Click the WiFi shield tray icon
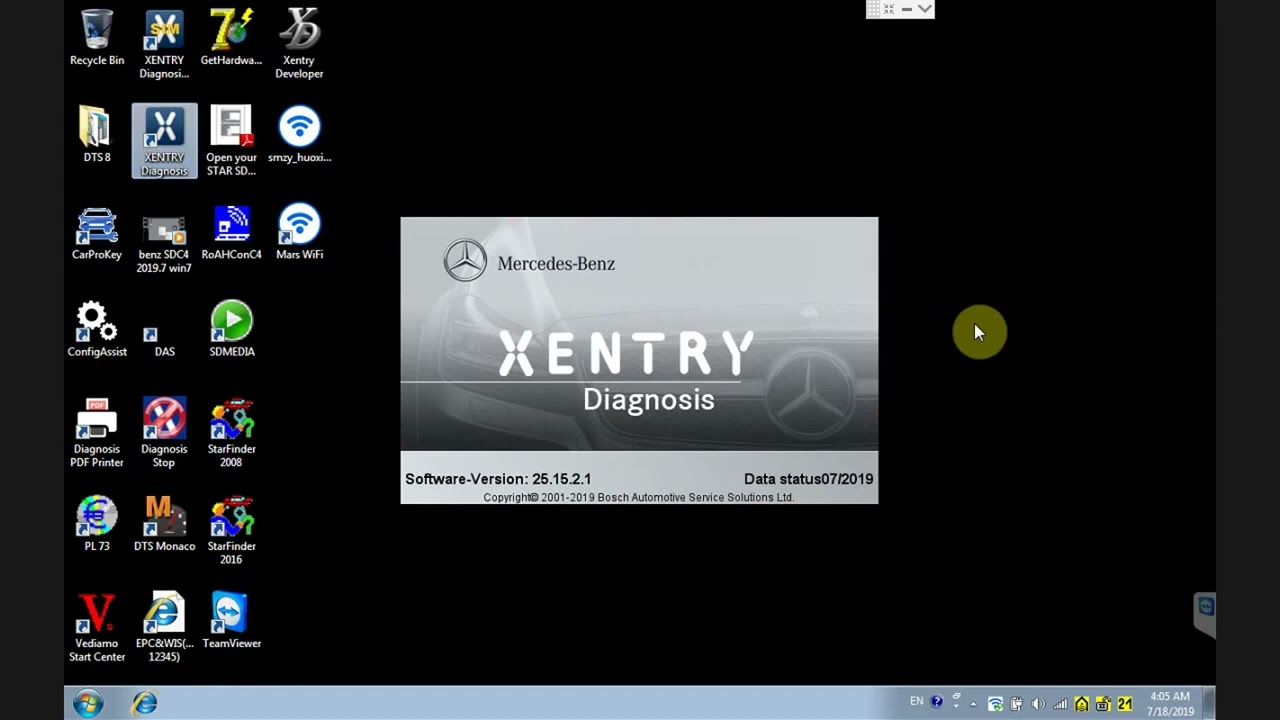 (x=995, y=704)
